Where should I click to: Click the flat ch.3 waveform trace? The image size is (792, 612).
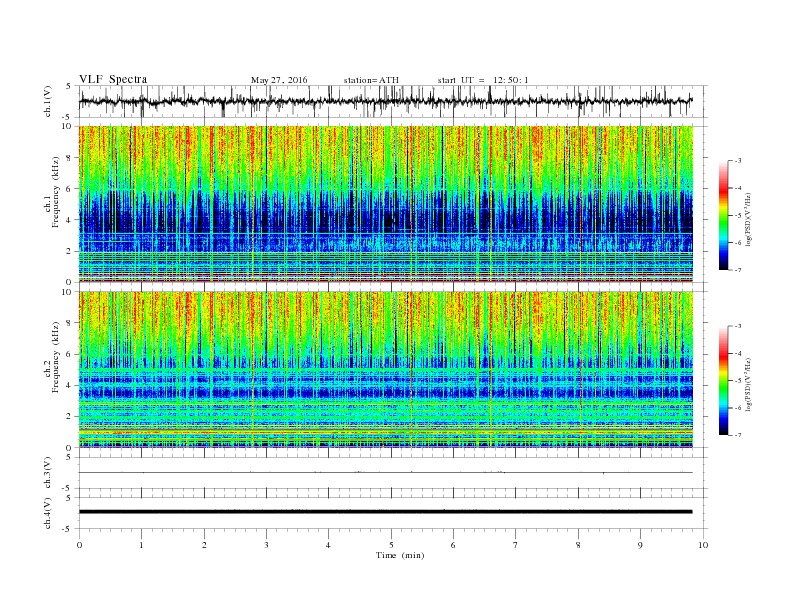[x=386, y=472]
